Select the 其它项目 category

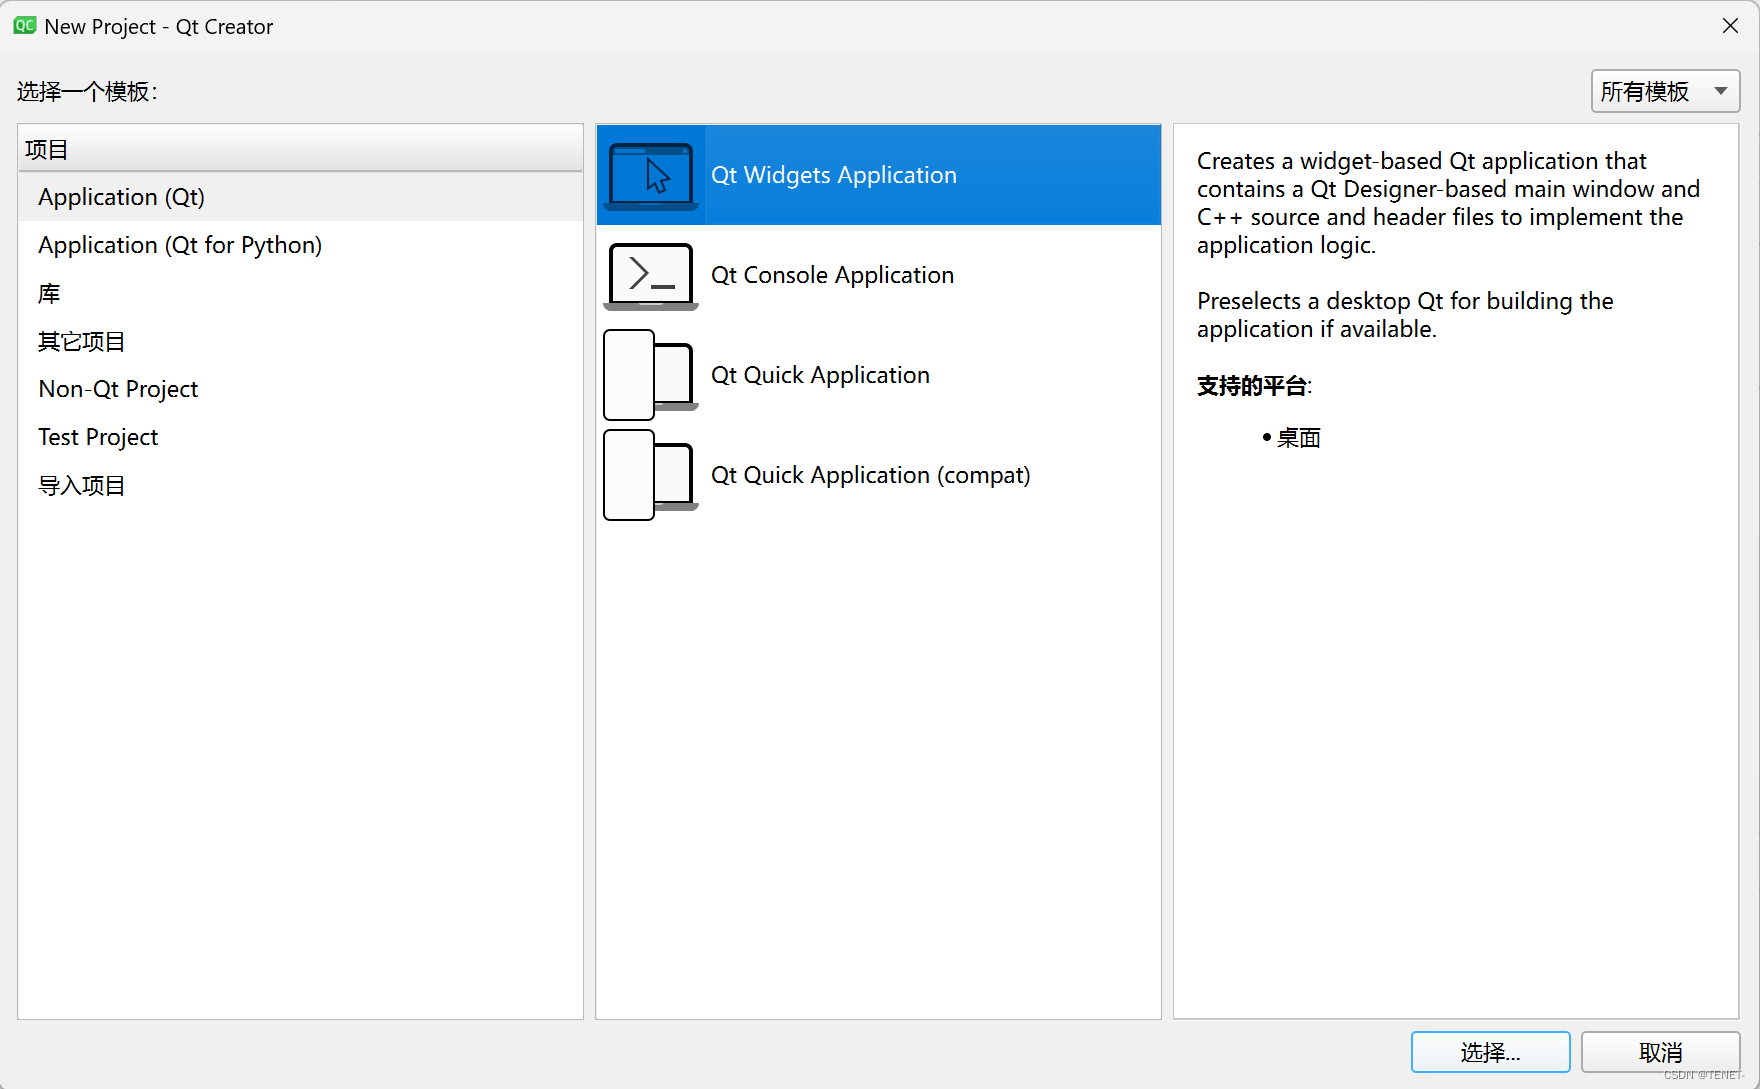[300, 341]
